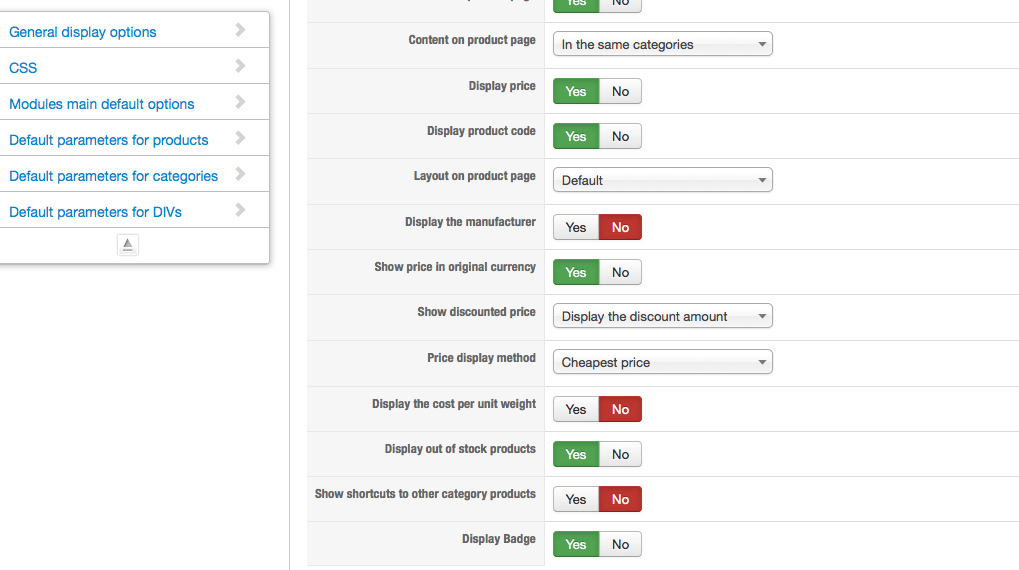Click chevron beside Default parameters for DIVs
This screenshot has height=570, width=1019.
[240, 210]
